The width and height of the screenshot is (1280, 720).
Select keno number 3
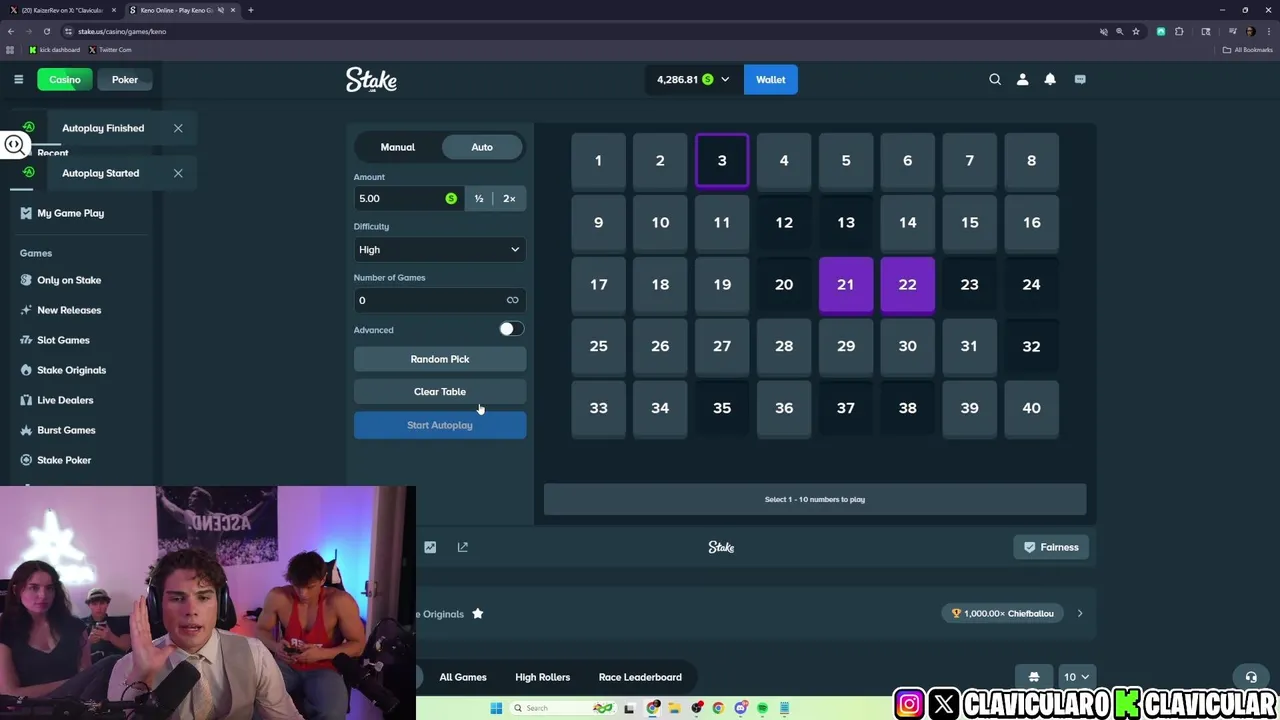point(722,161)
